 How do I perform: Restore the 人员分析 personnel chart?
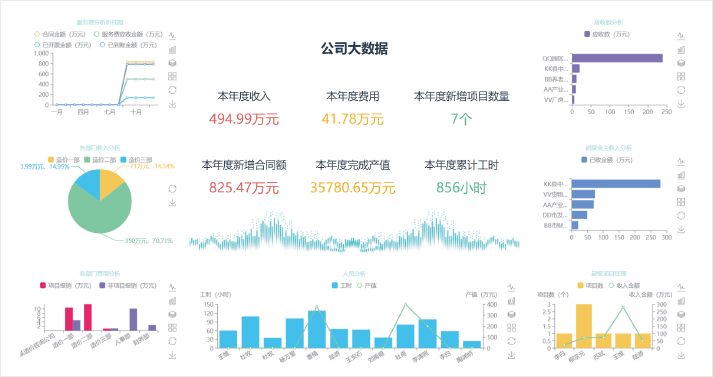512,342
